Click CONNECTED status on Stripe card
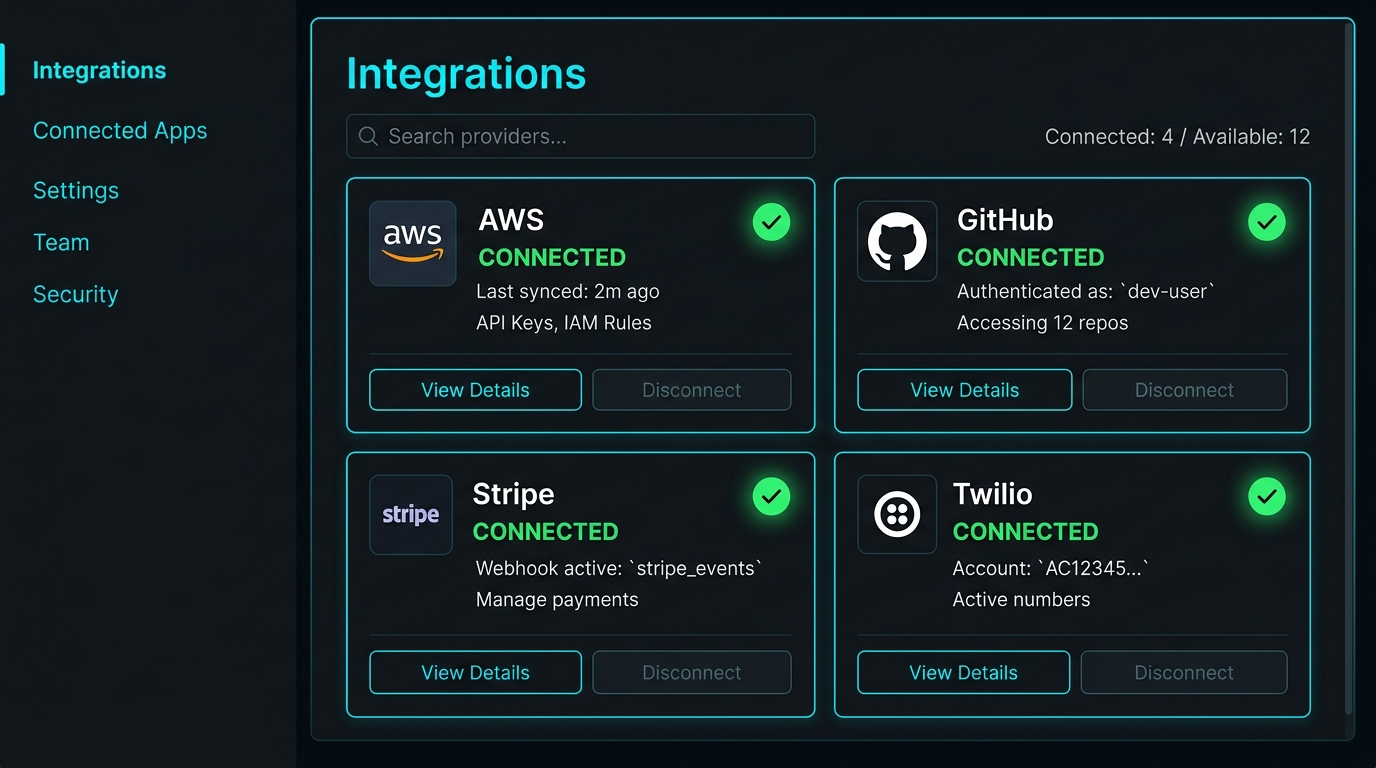Viewport: 1376px width, 768px height. (546, 532)
